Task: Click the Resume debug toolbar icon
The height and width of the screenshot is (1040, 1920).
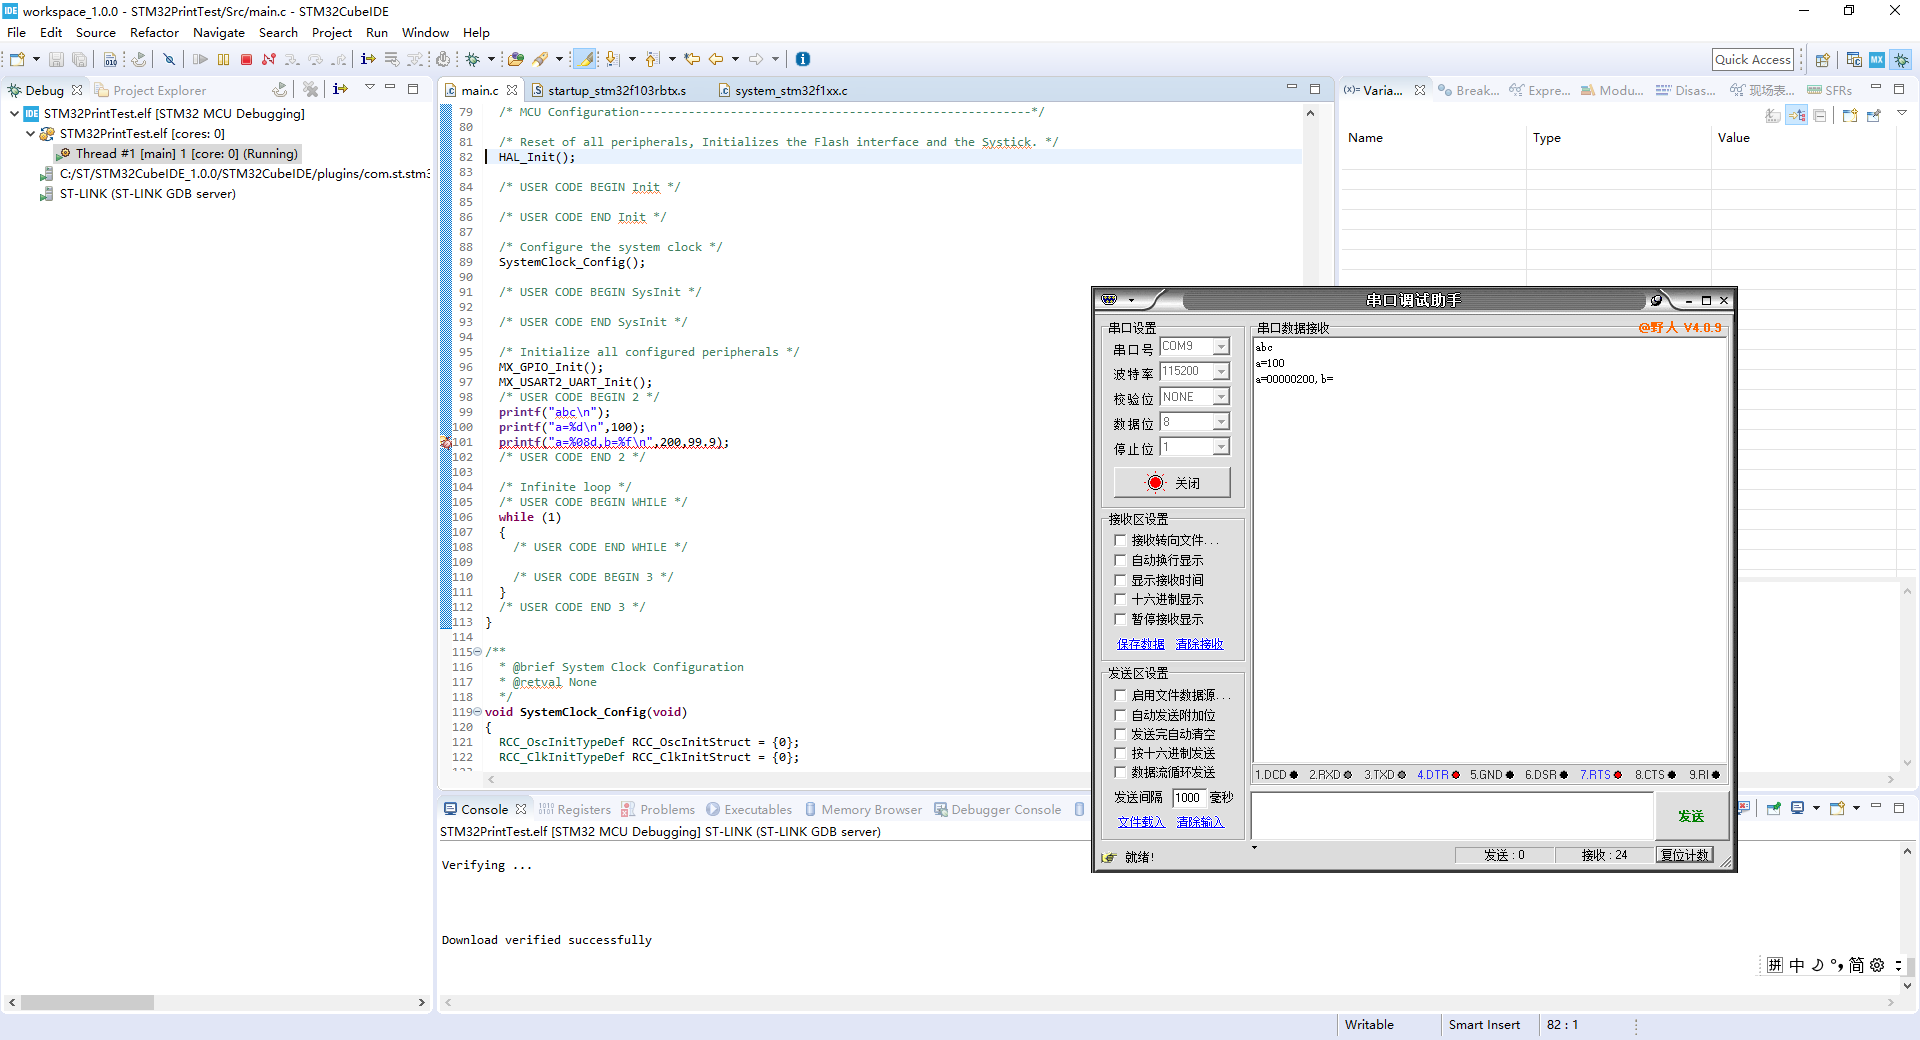Action: point(200,60)
